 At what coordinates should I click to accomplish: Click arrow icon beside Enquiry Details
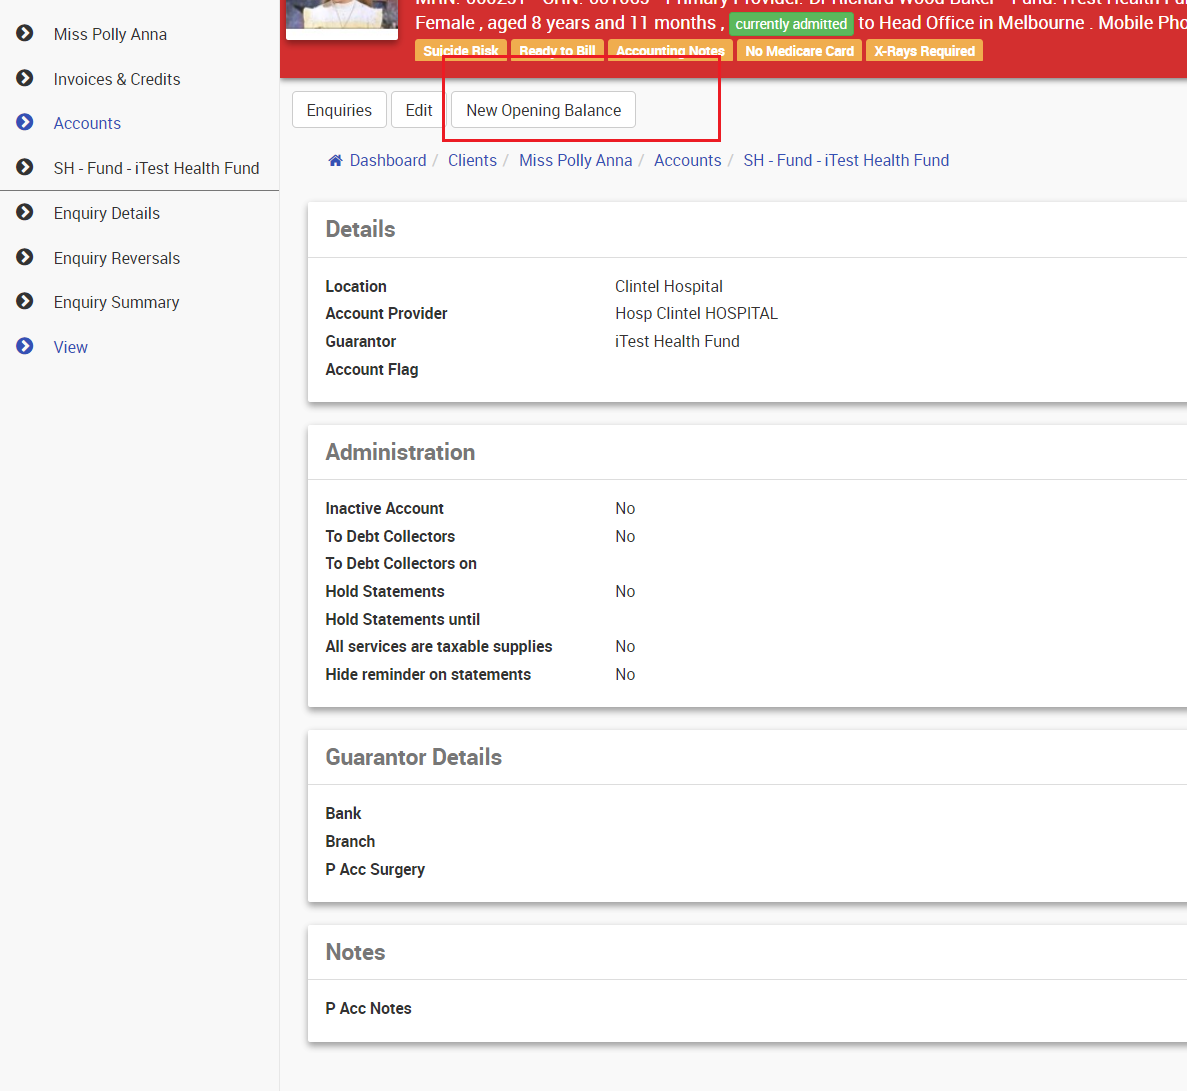pos(25,212)
